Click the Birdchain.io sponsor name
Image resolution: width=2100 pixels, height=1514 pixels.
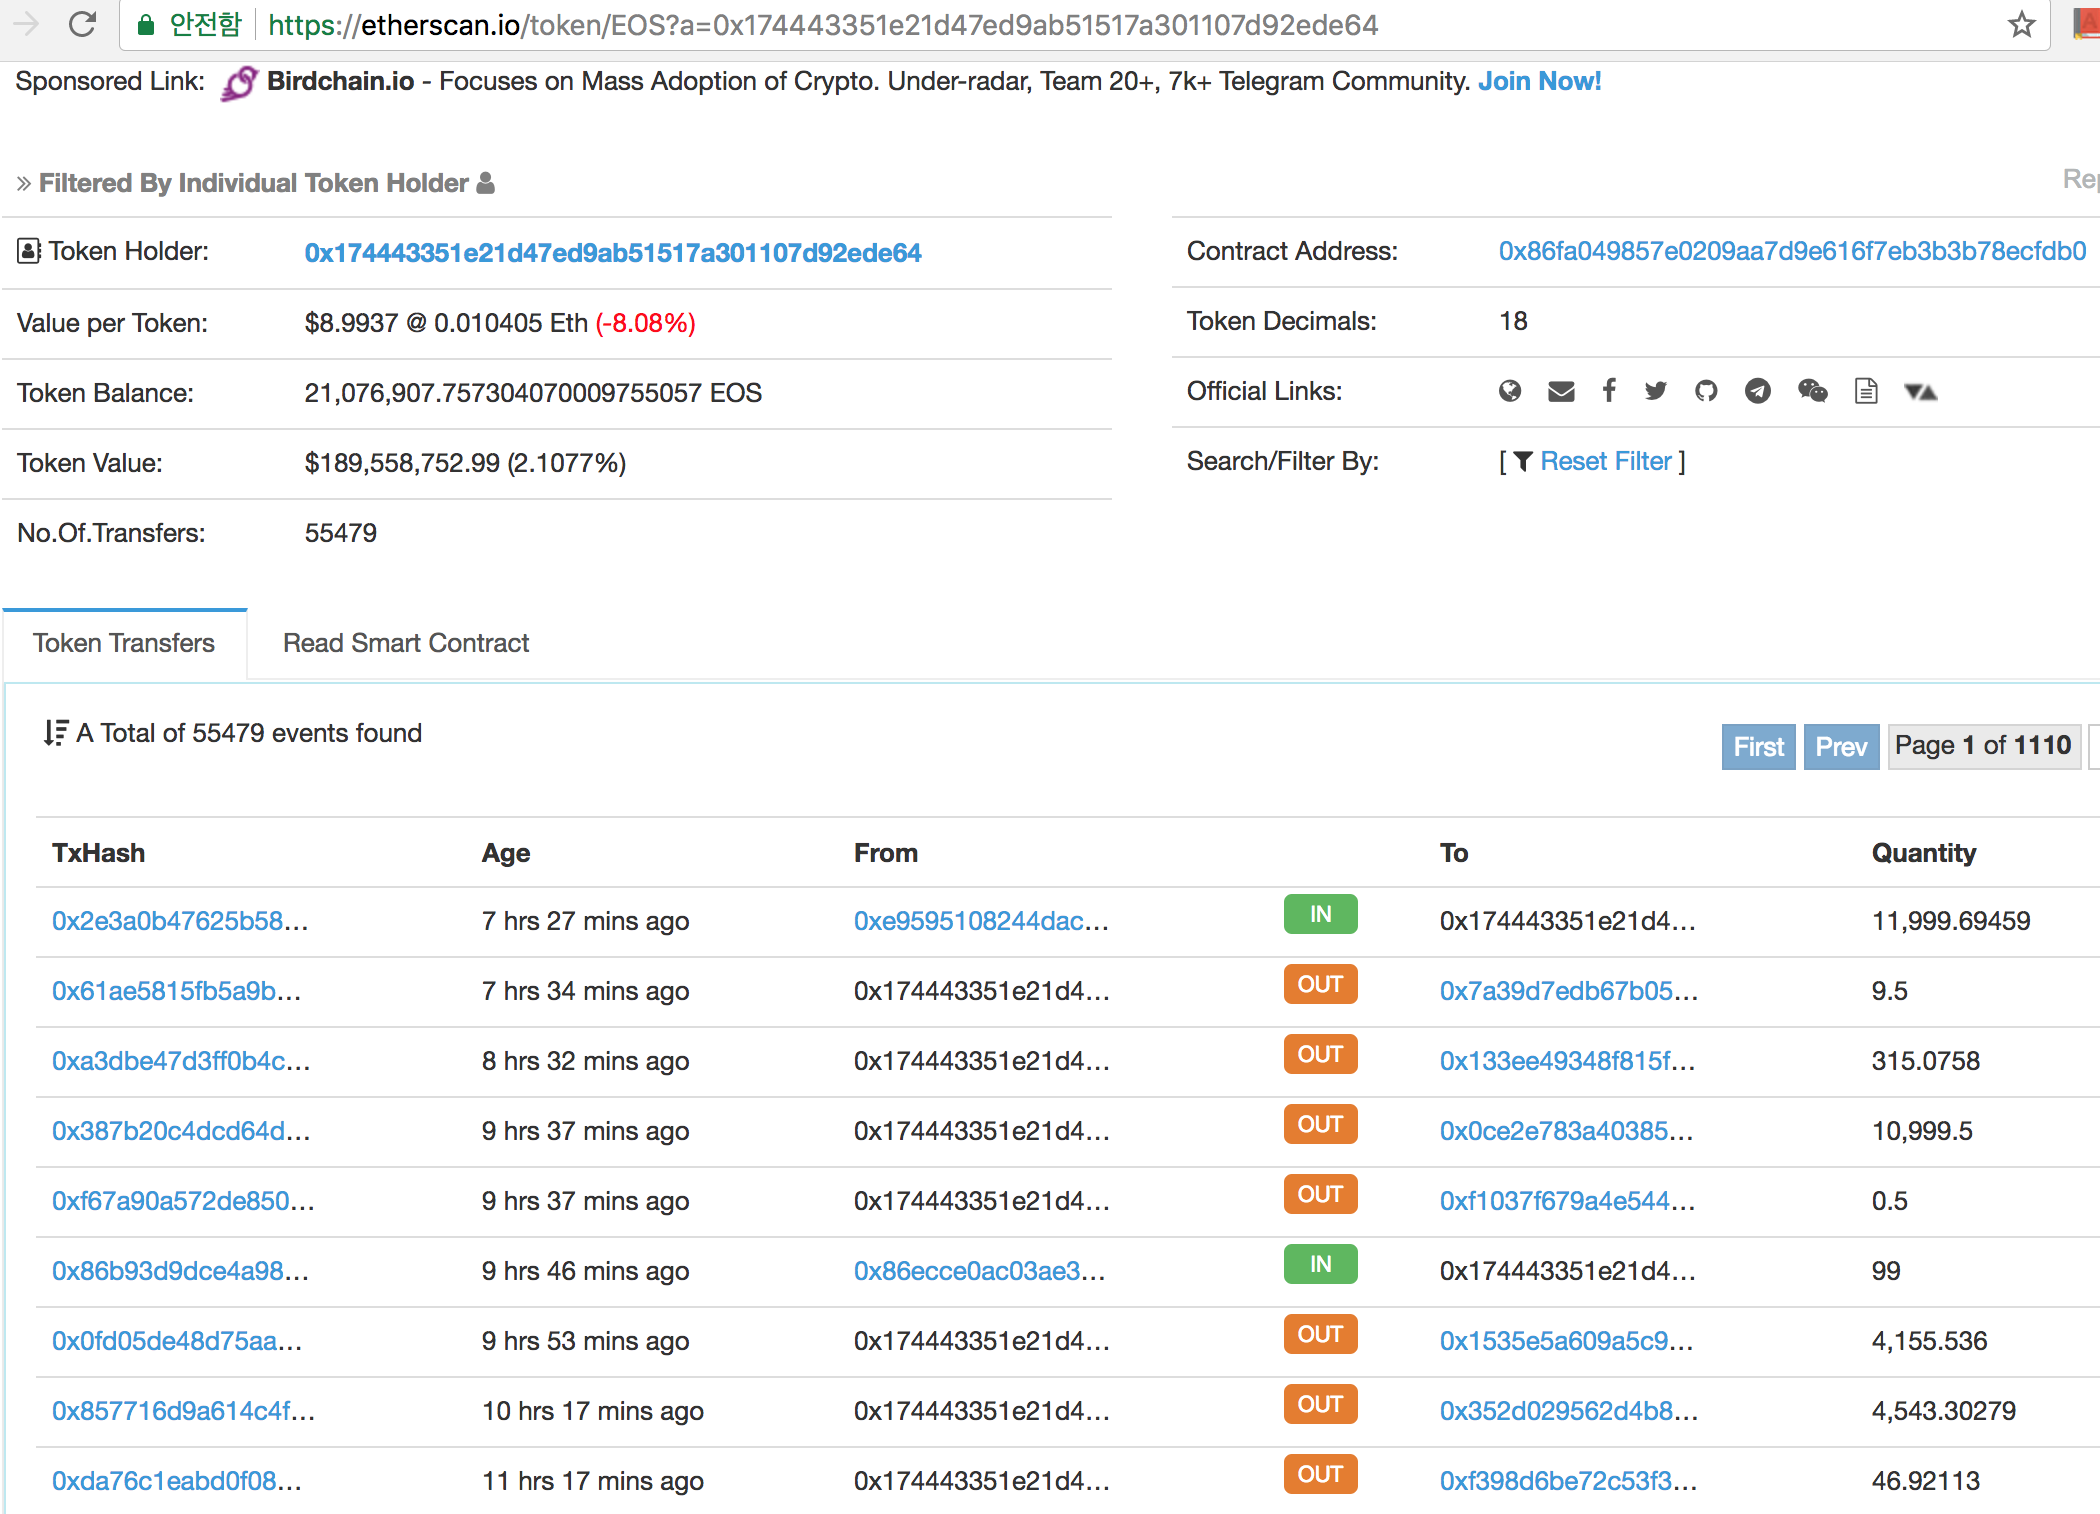pos(340,81)
